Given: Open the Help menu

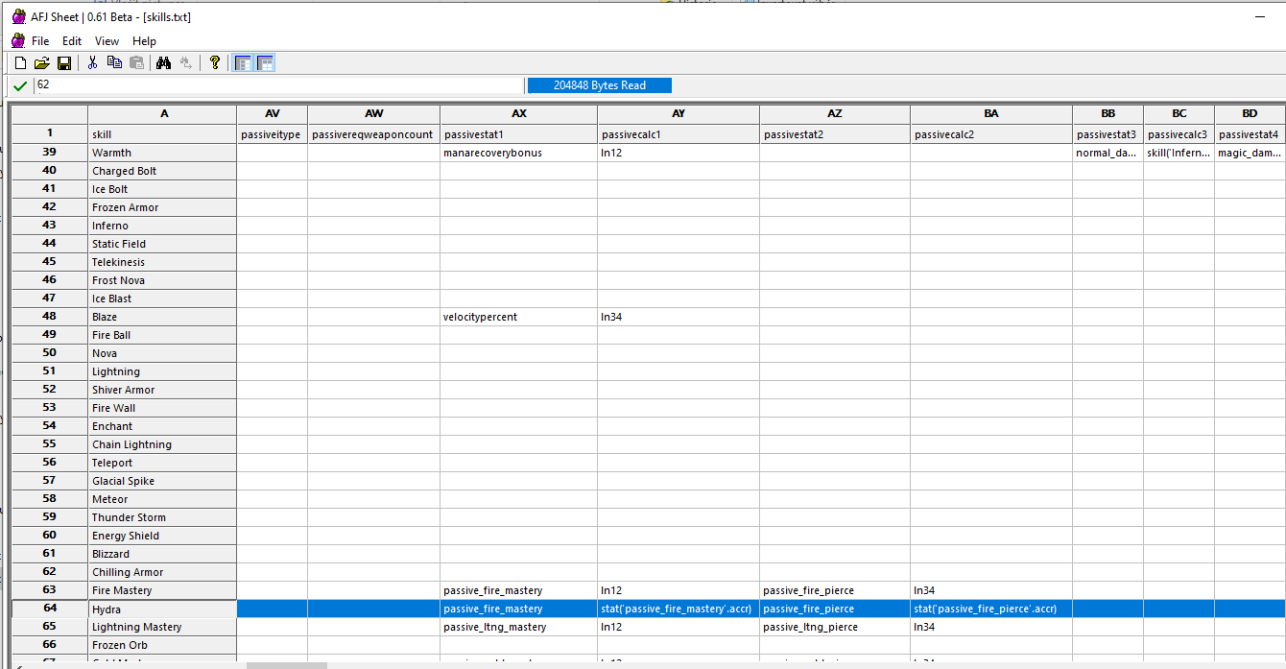Looking at the screenshot, I should pos(144,41).
